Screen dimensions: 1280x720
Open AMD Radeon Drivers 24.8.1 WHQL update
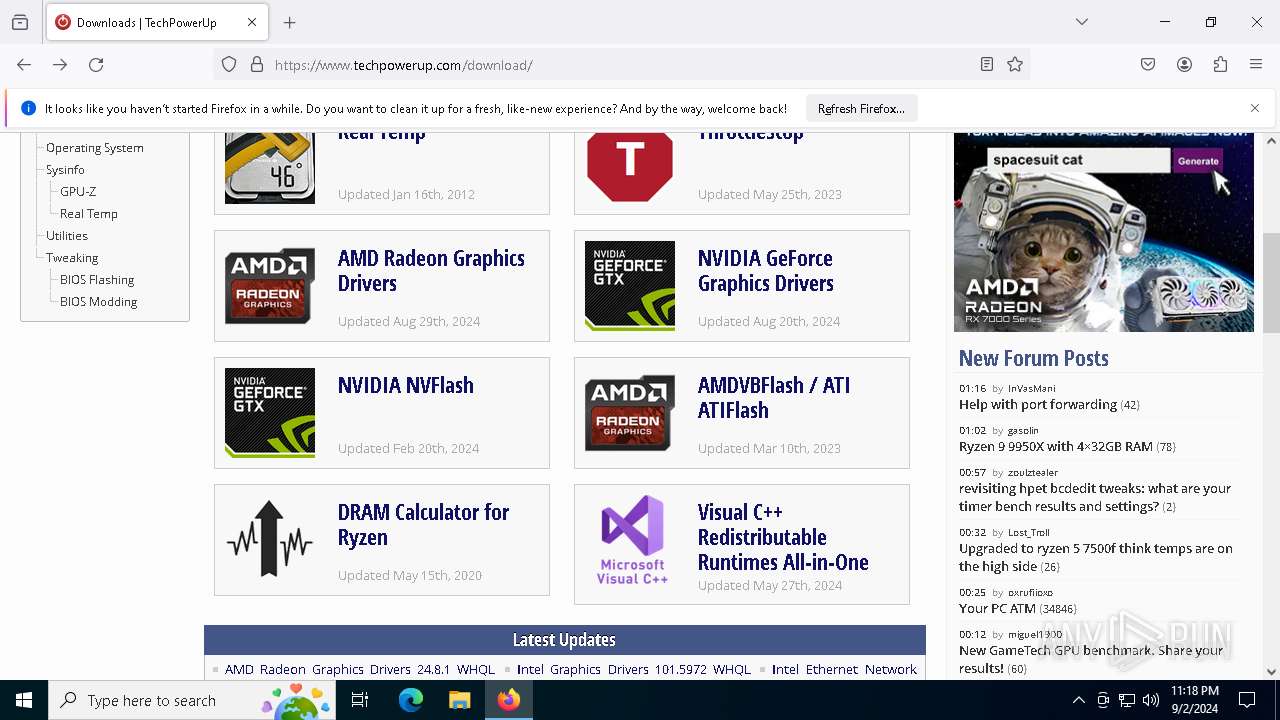[360, 670]
